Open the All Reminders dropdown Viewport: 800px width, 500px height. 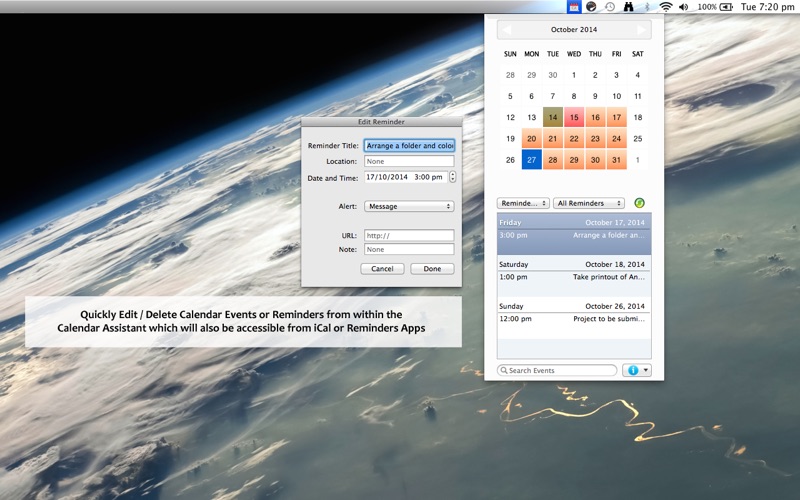click(589, 203)
